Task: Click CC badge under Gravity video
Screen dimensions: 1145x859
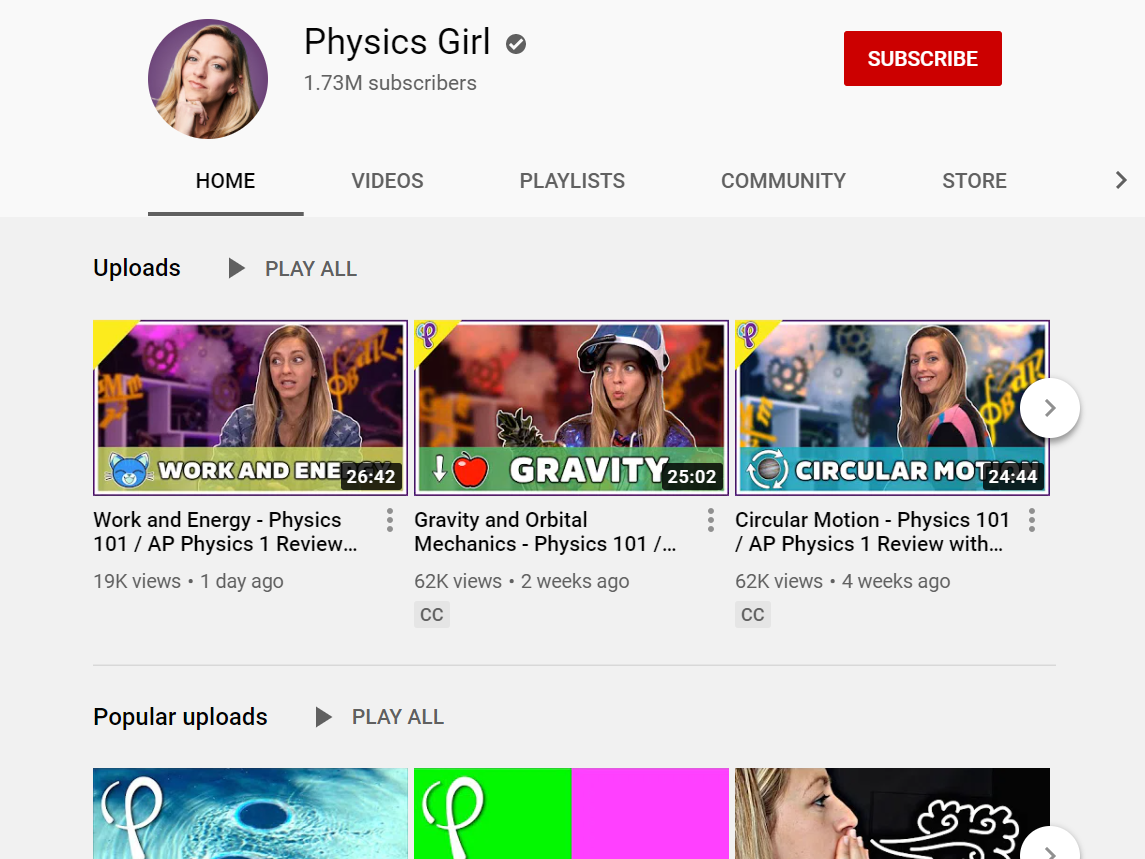Action: pyautogui.click(x=432, y=614)
